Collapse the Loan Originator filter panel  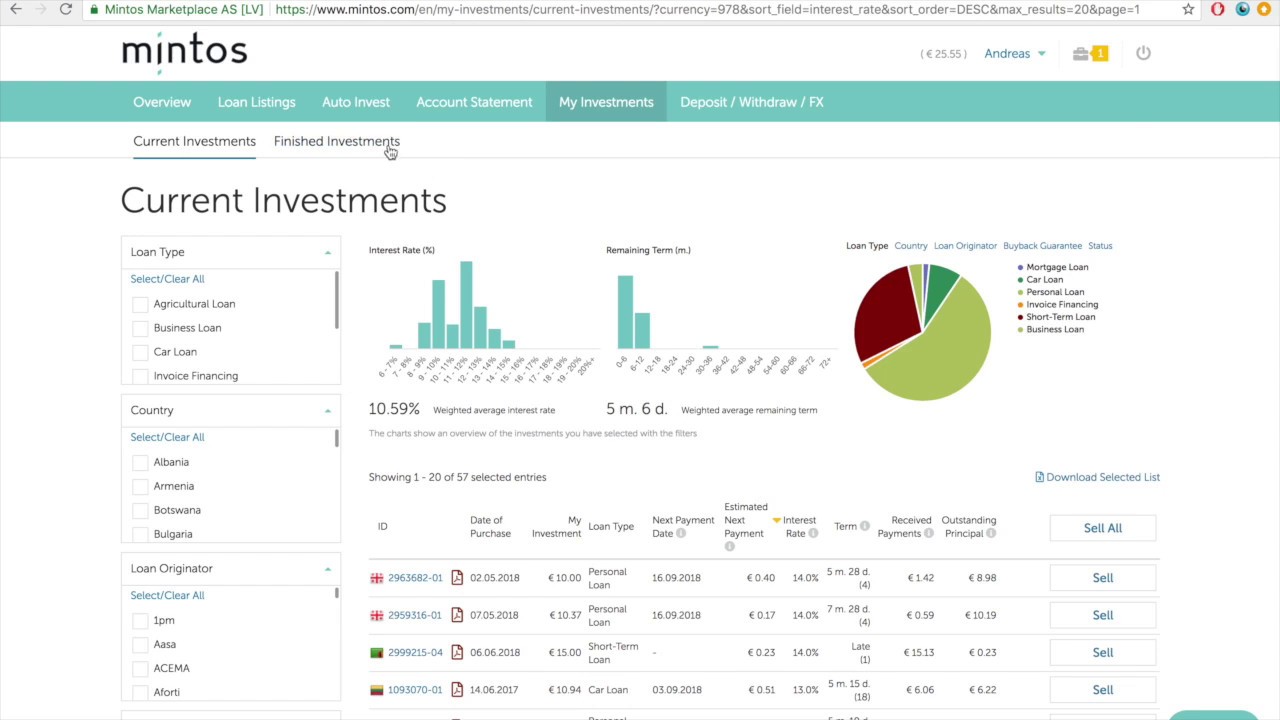pyautogui.click(x=327, y=568)
